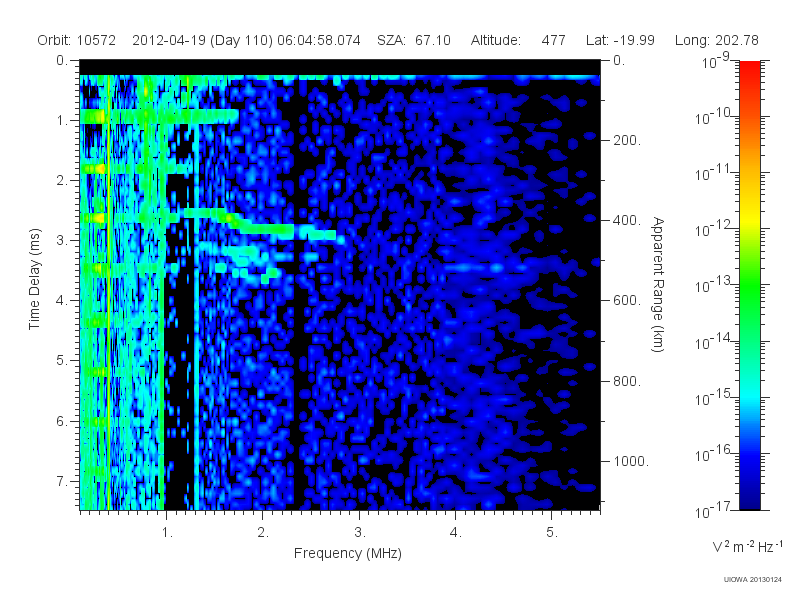Click the apparent range tick '200.'
Screen dimensions: 800x600
point(627,140)
